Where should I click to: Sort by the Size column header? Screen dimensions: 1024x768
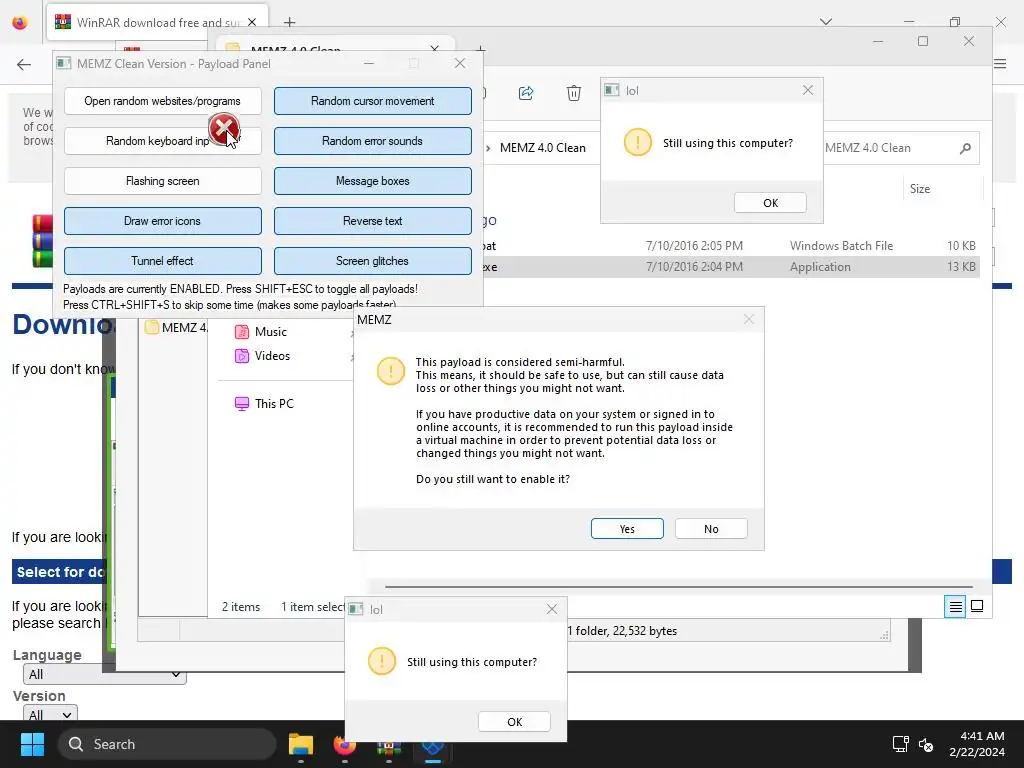coord(920,189)
